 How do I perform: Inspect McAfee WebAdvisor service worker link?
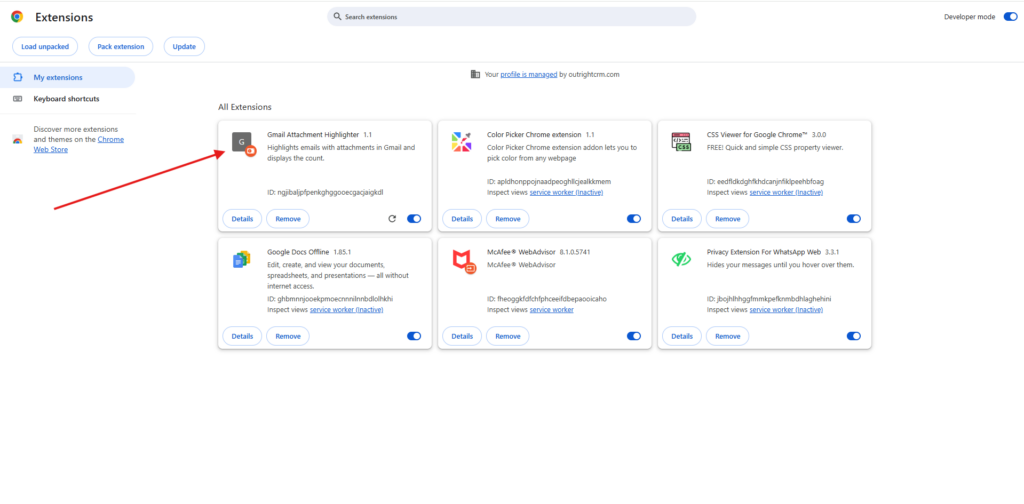[x=552, y=309]
